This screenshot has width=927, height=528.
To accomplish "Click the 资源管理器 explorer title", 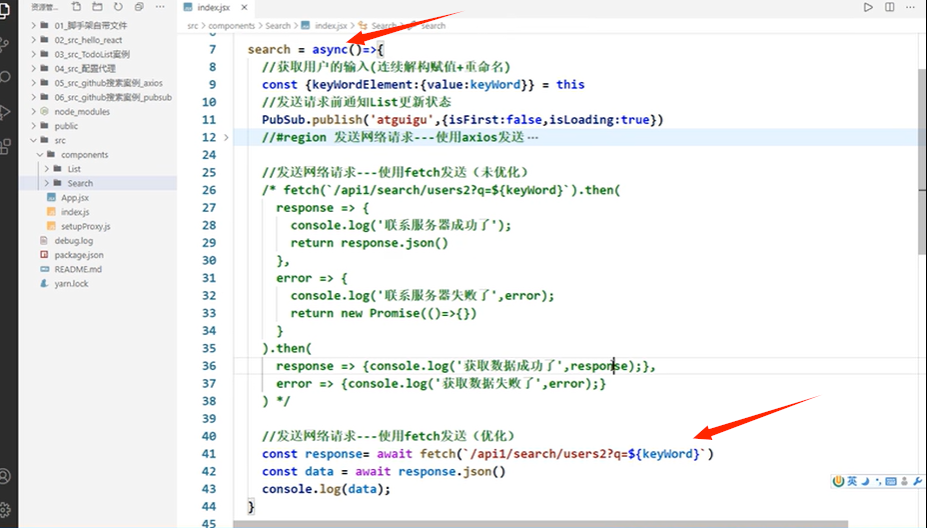I will pyautogui.click(x=44, y=7).
